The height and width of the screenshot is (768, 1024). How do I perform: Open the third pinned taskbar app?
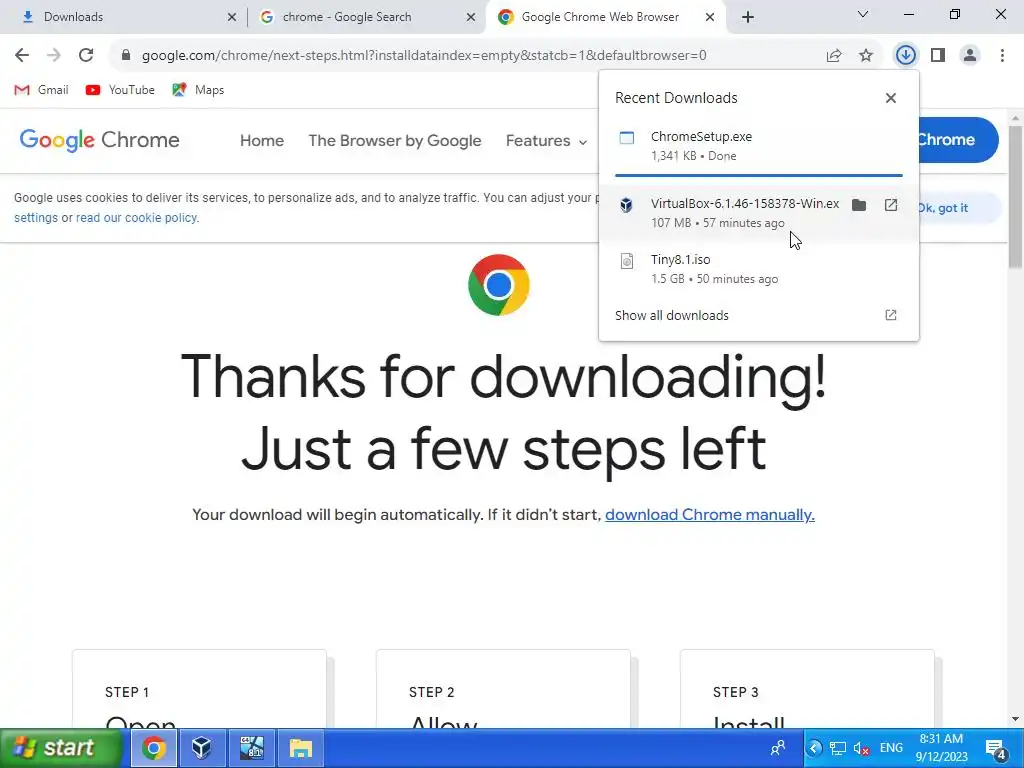(x=251, y=748)
